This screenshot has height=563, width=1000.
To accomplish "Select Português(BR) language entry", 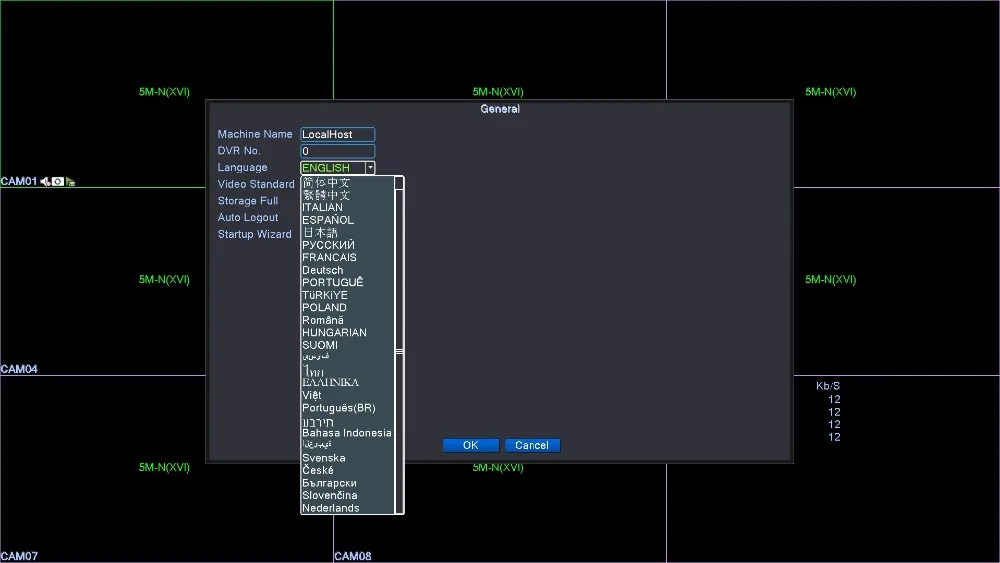I will pyautogui.click(x=339, y=408).
